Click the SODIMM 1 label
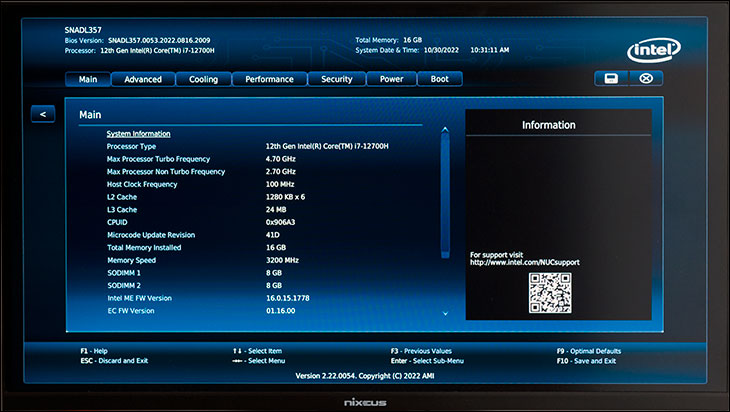 coord(124,273)
